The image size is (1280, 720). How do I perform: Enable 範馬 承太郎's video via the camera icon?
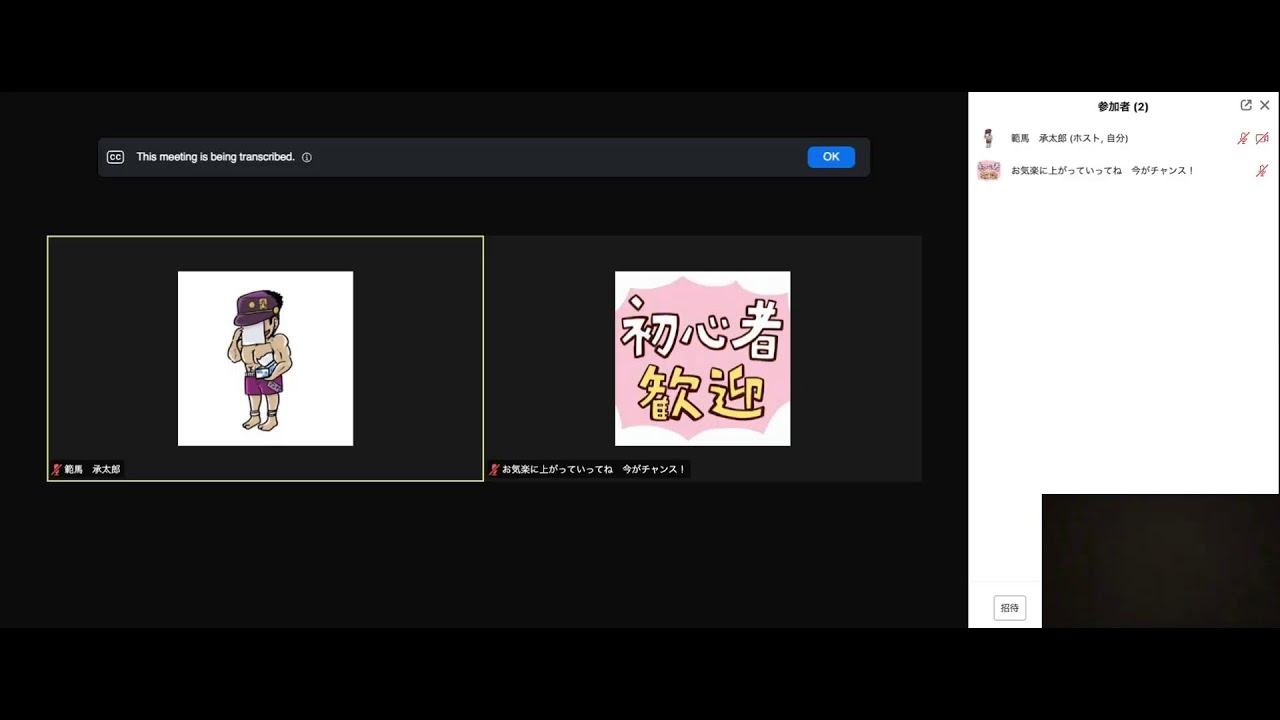(x=1262, y=138)
